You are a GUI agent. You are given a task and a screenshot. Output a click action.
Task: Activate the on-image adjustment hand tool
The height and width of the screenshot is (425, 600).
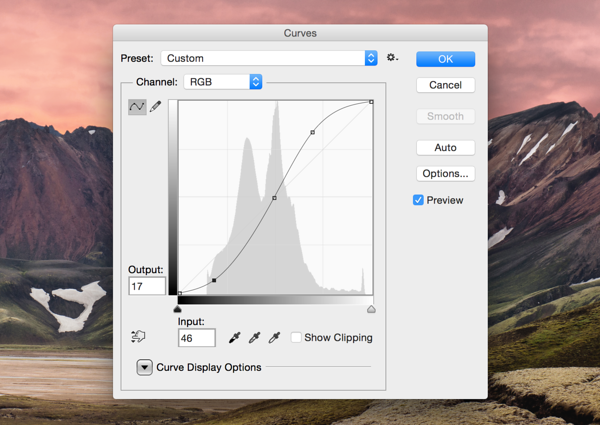(x=138, y=336)
